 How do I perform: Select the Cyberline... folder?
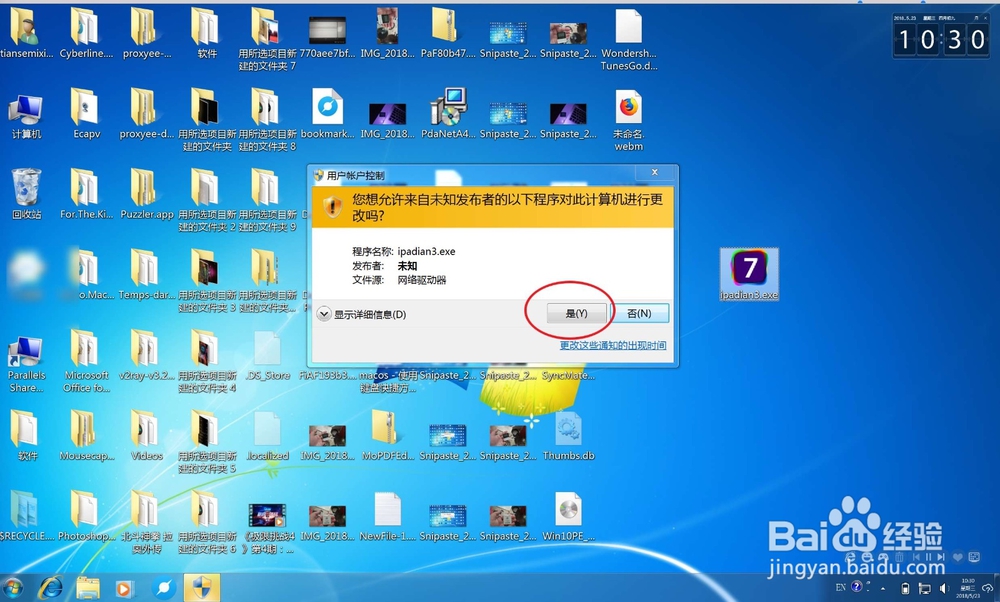pyautogui.click(x=86, y=33)
